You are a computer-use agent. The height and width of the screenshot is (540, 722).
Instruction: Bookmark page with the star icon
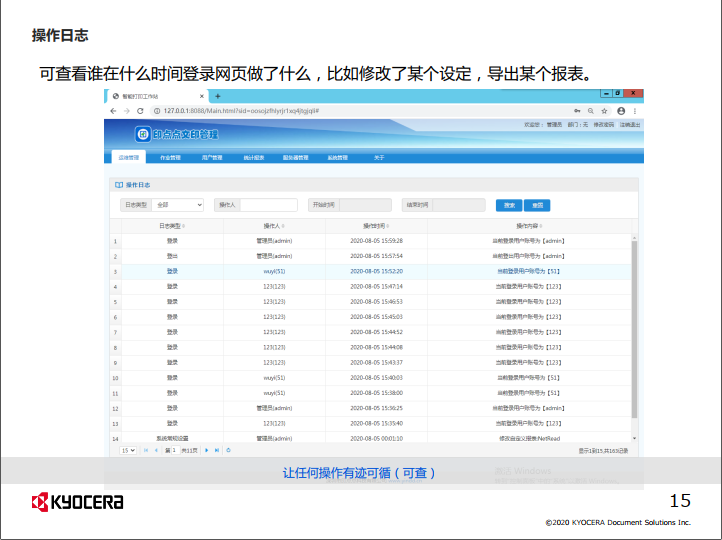(606, 109)
